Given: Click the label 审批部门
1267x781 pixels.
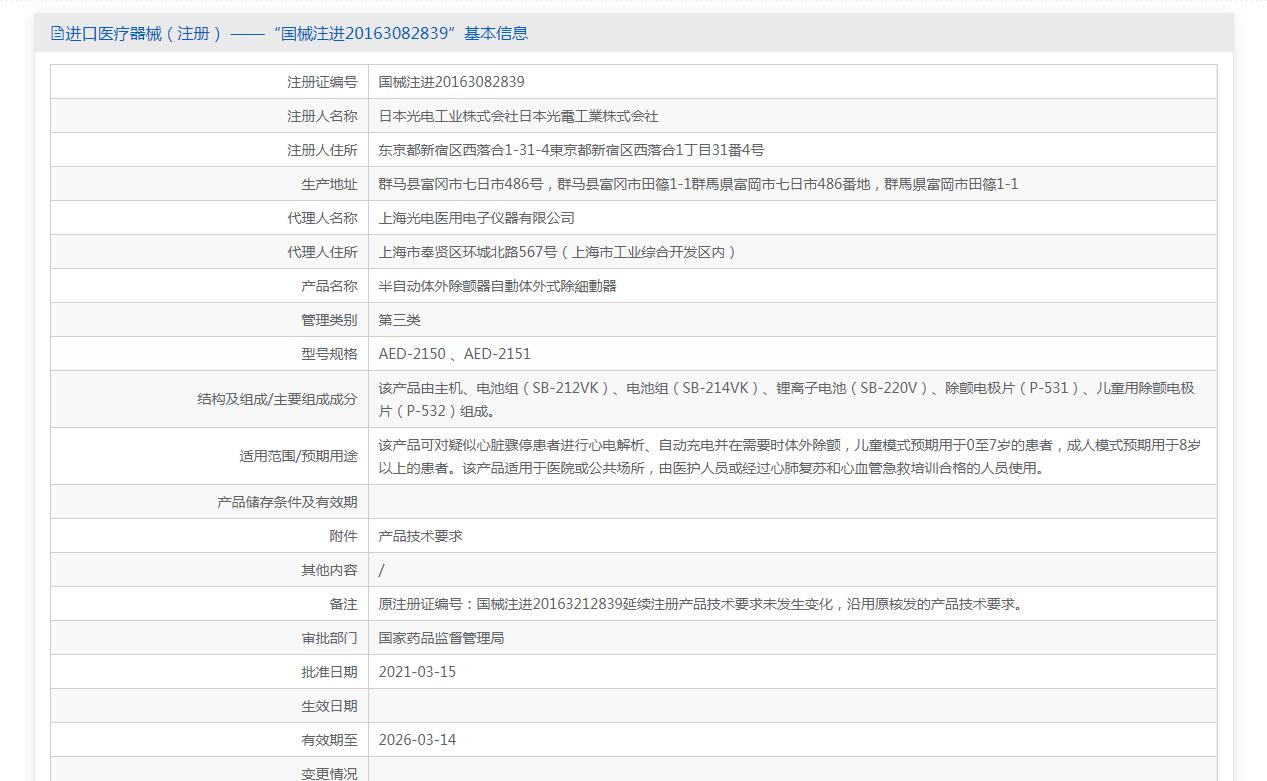Looking at the screenshot, I should click(329, 638).
